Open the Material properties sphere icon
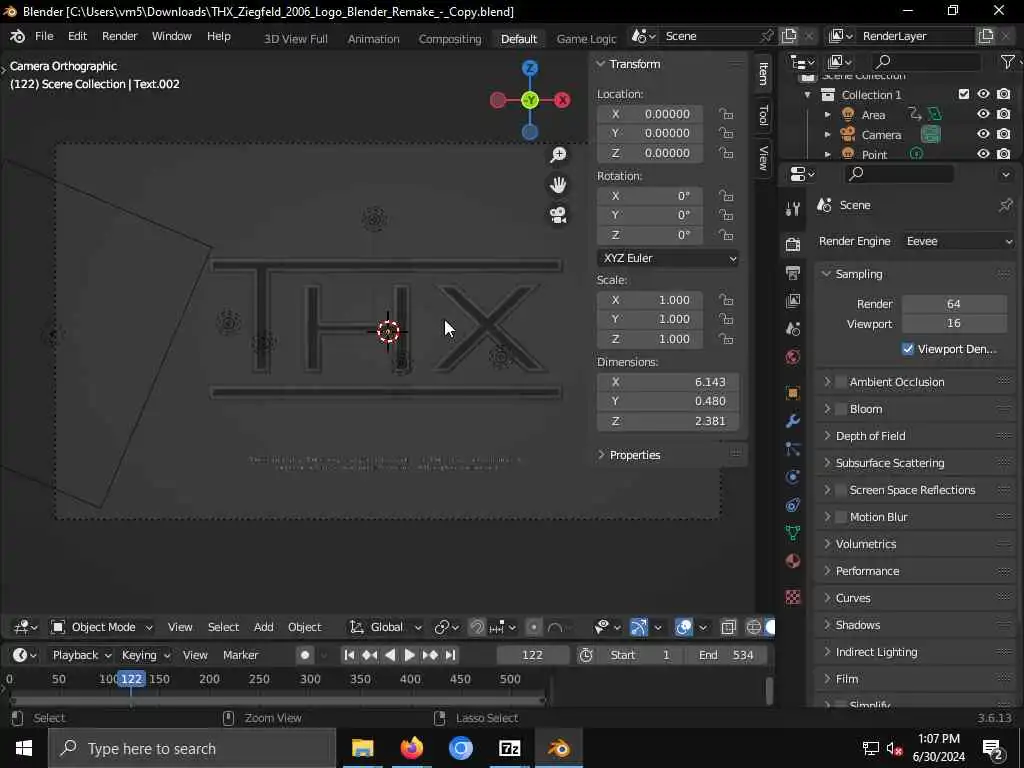The height and width of the screenshot is (768, 1024). coord(793,561)
